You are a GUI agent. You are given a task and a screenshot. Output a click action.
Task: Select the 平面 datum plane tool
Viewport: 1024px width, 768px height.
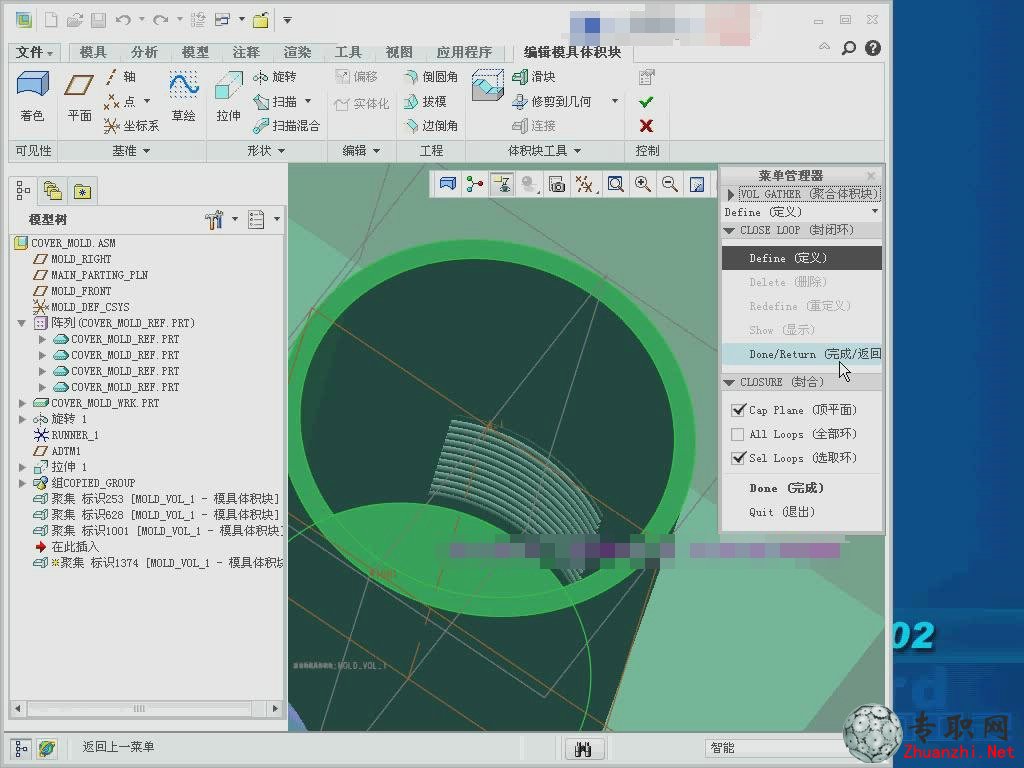pyautogui.click(x=79, y=96)
